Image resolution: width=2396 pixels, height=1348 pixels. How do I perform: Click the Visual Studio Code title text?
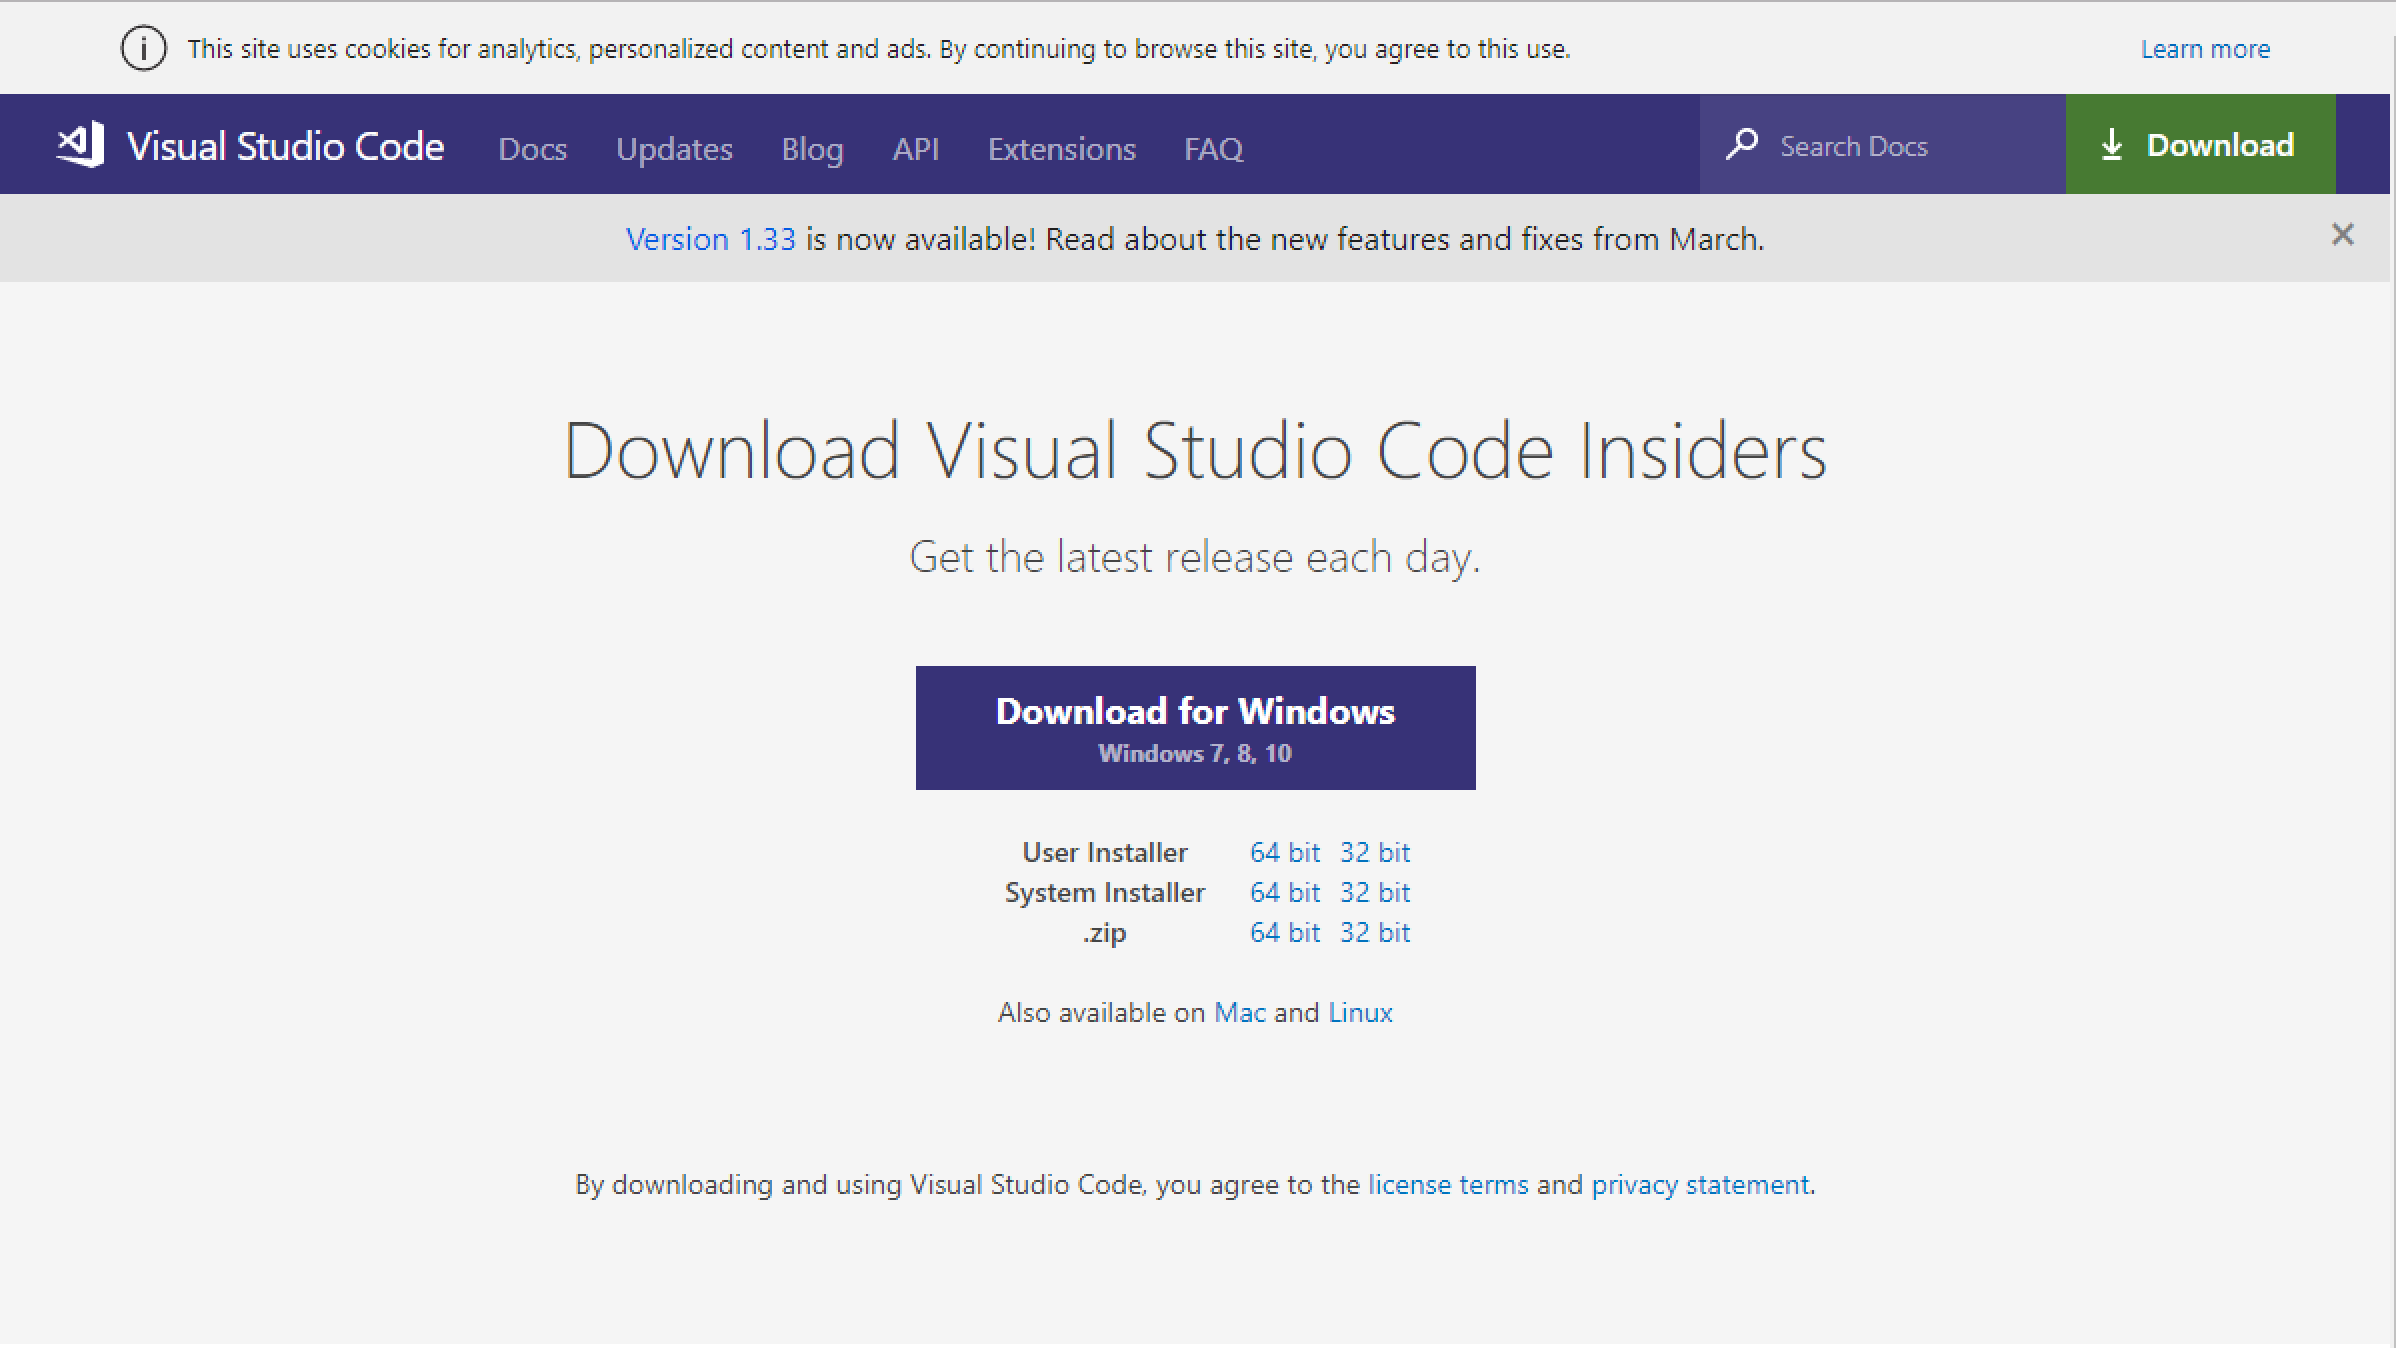pyautogui.click(x=285, y=146)
